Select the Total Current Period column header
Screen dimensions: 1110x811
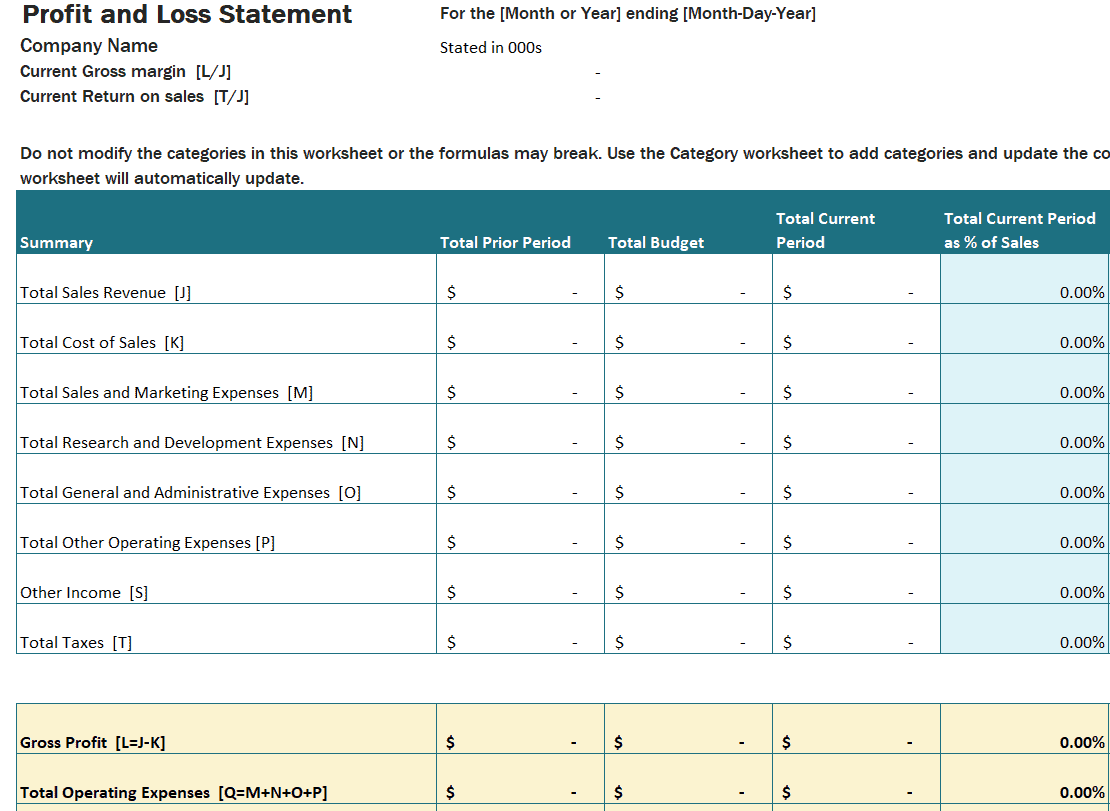pos(857,222)
